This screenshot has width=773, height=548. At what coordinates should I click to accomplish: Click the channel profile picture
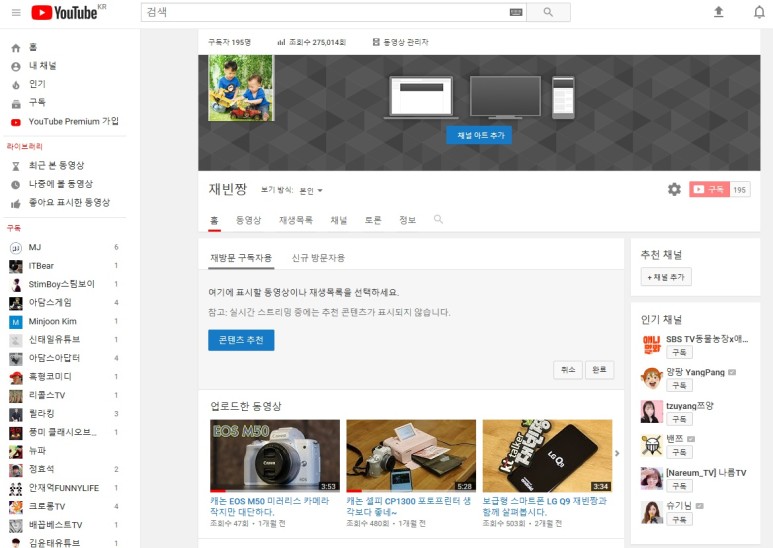tap(241, 88)
